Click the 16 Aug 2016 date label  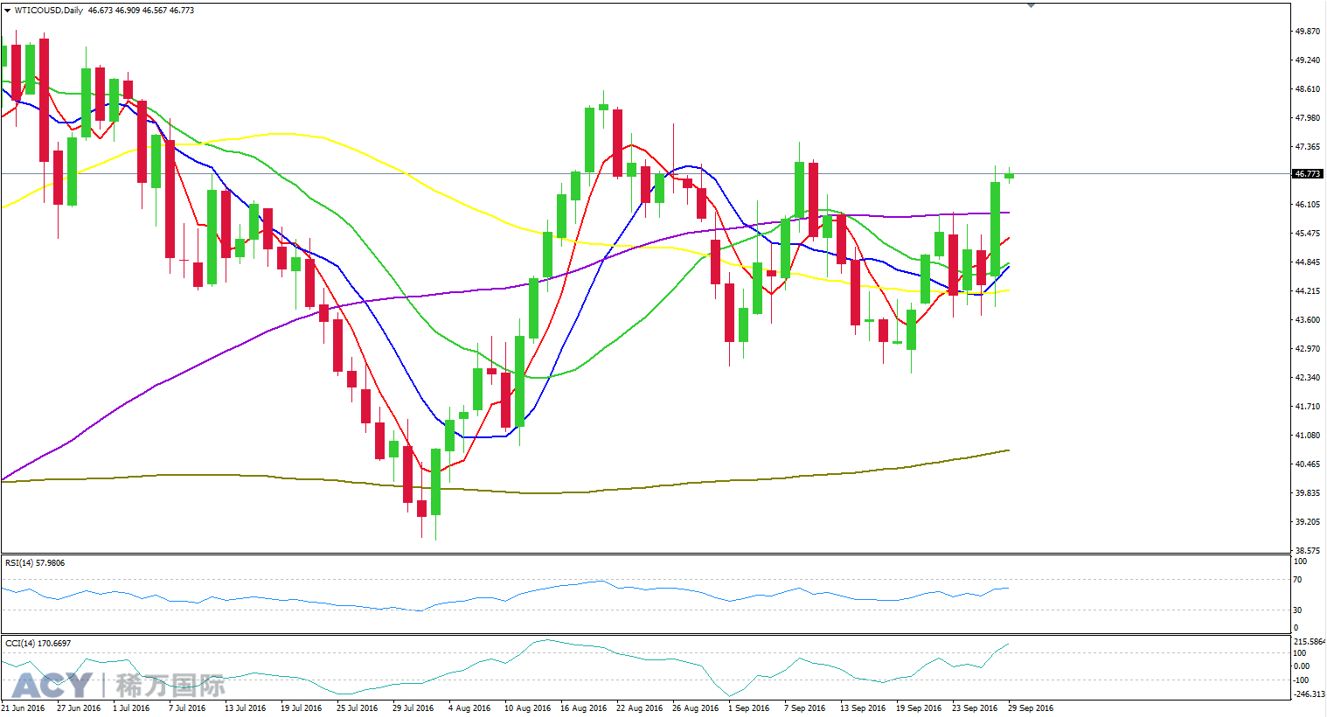(x=583, y=708)
